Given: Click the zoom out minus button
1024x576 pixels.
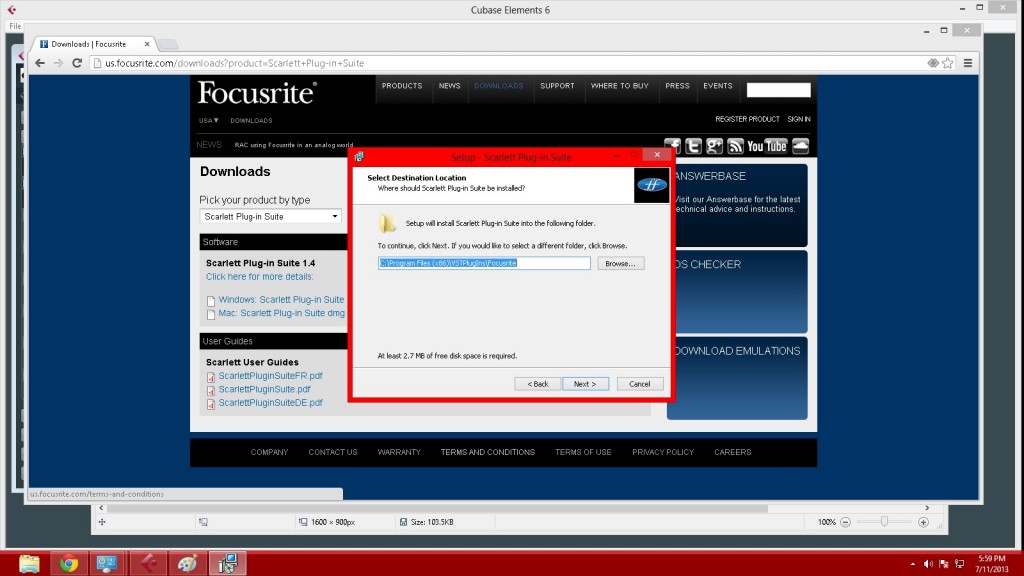Looking at the screenshot, I should (845, 522).
